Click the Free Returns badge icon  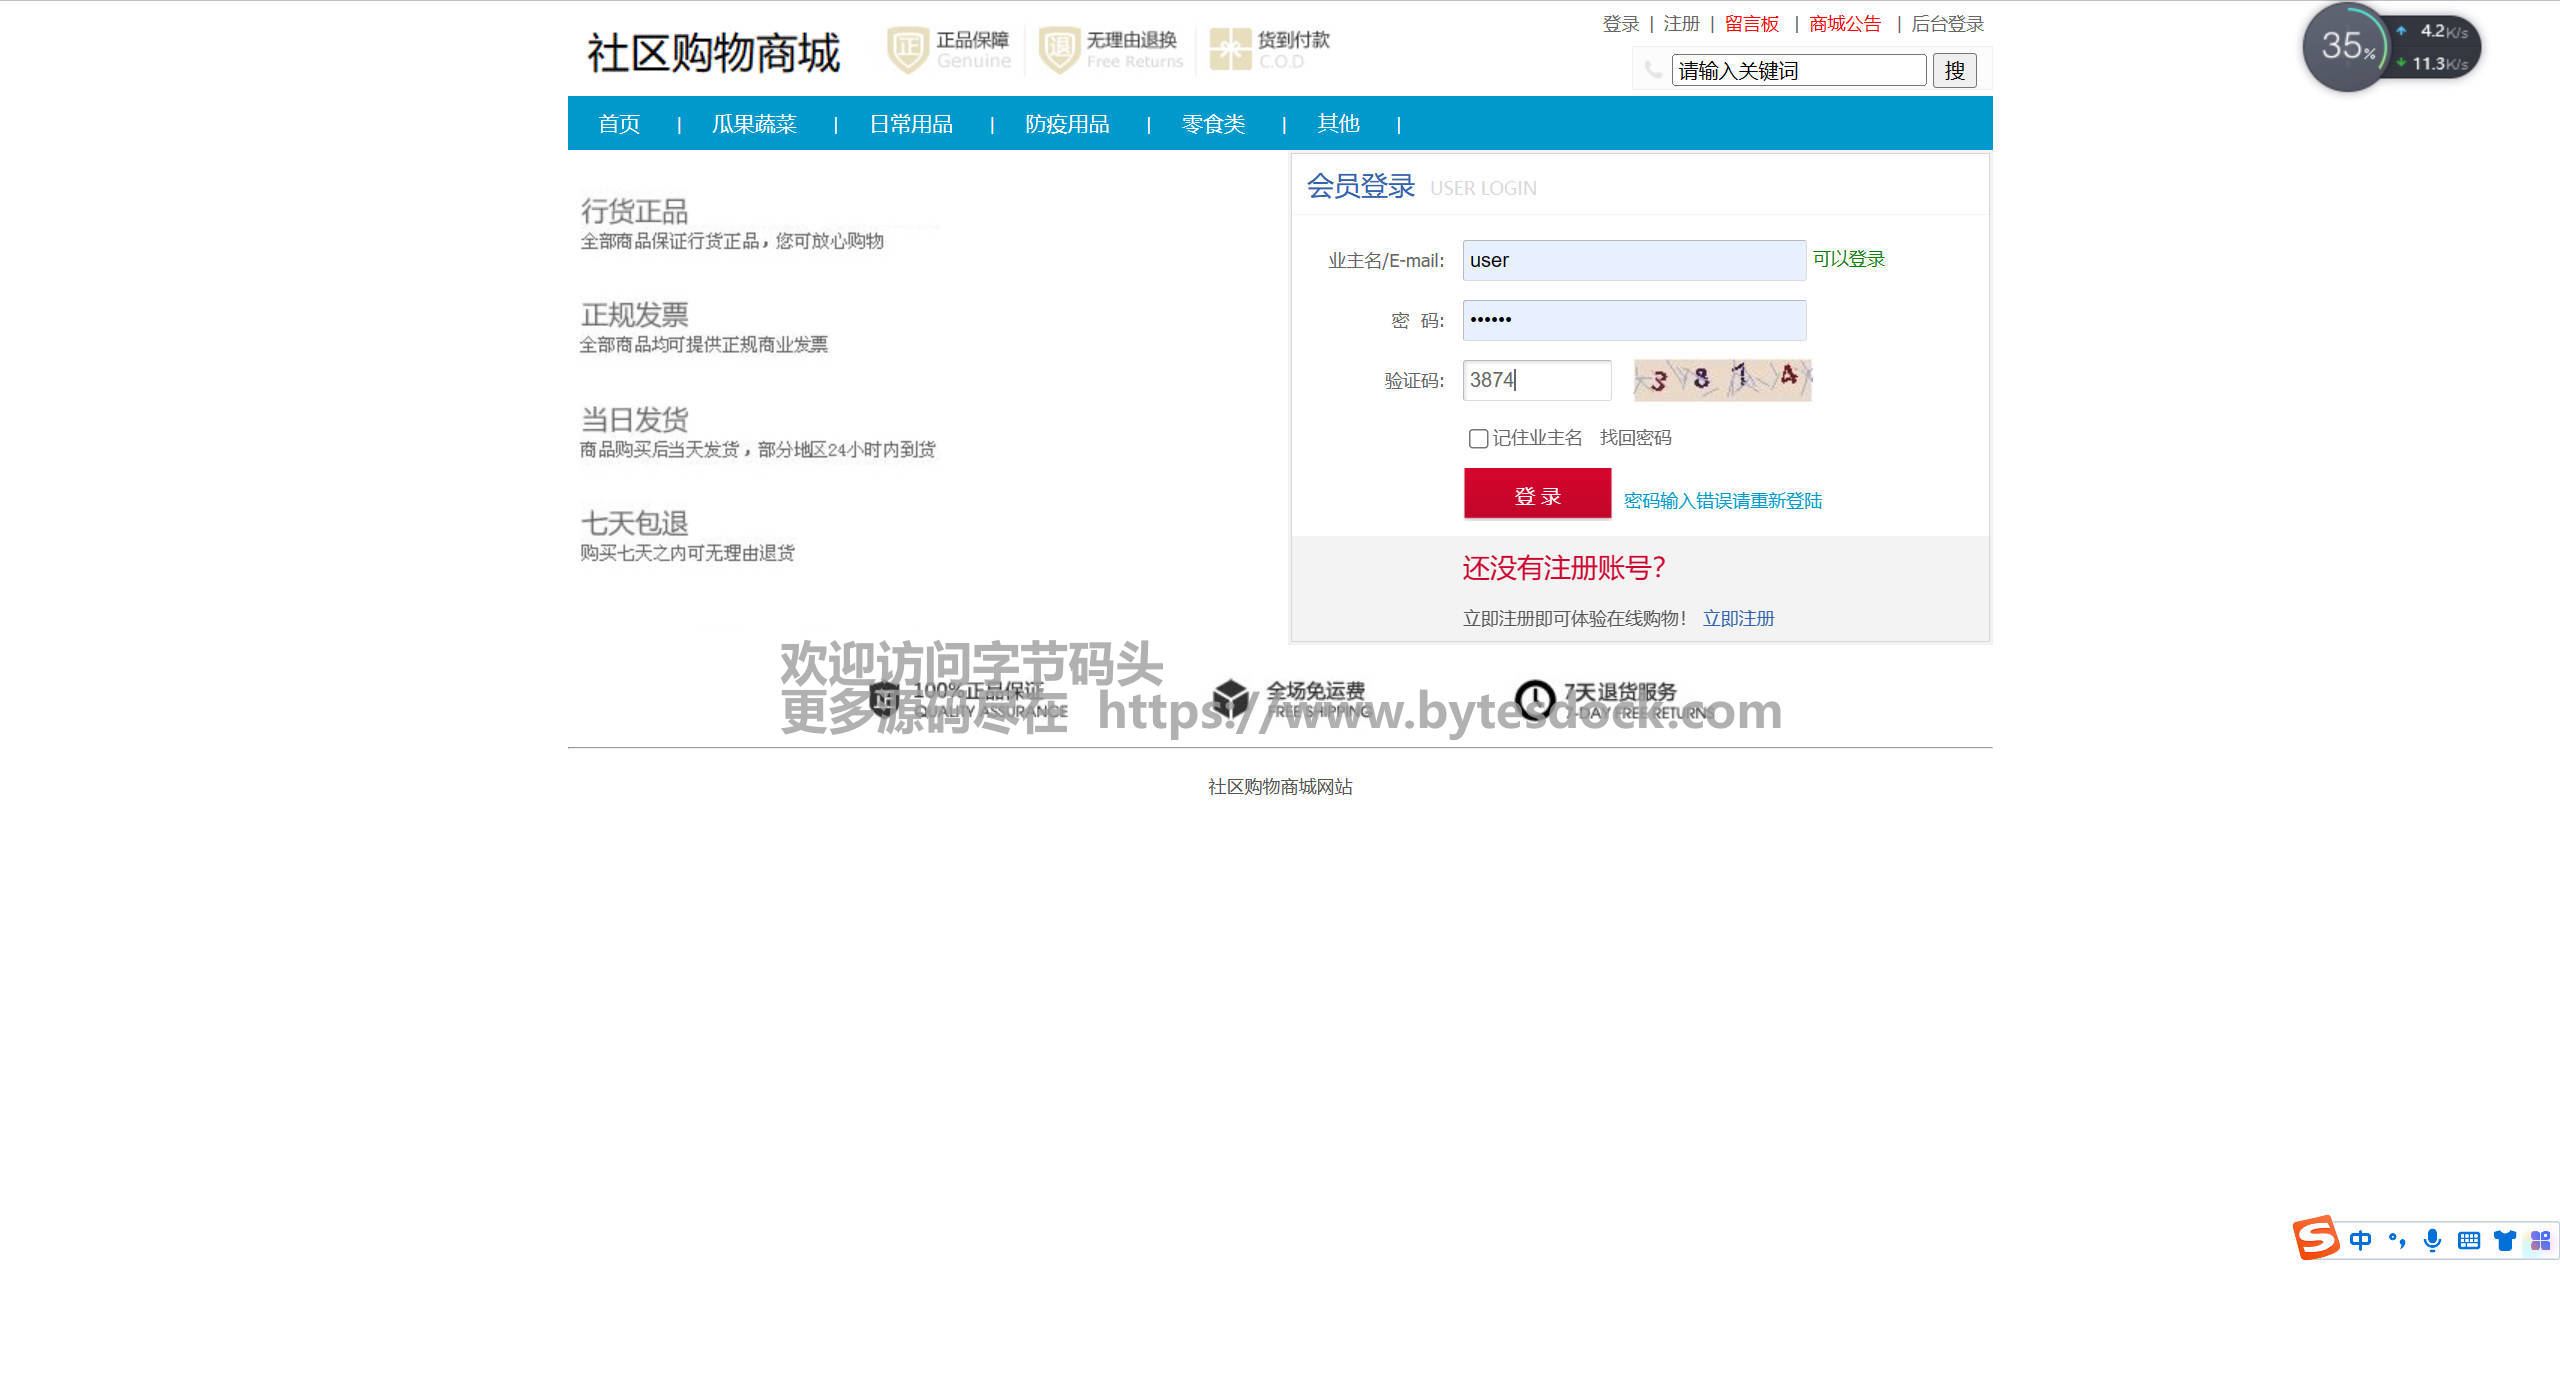[x=1059, y=50]
